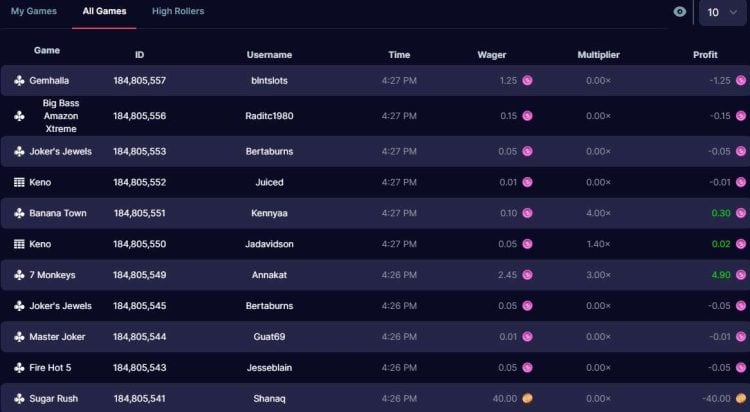Click the slots icon beside Gemhalla
This screenshot has height=412, width=750.
pyautogui.click(x=19, y=81)
